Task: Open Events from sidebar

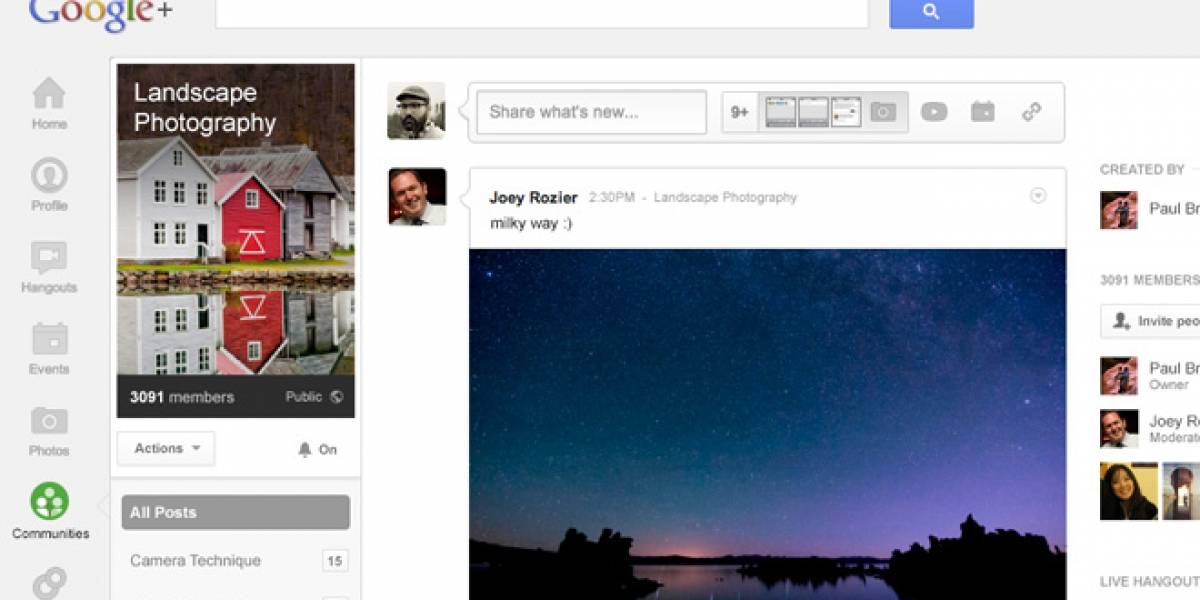Action: tap(49, 350)
